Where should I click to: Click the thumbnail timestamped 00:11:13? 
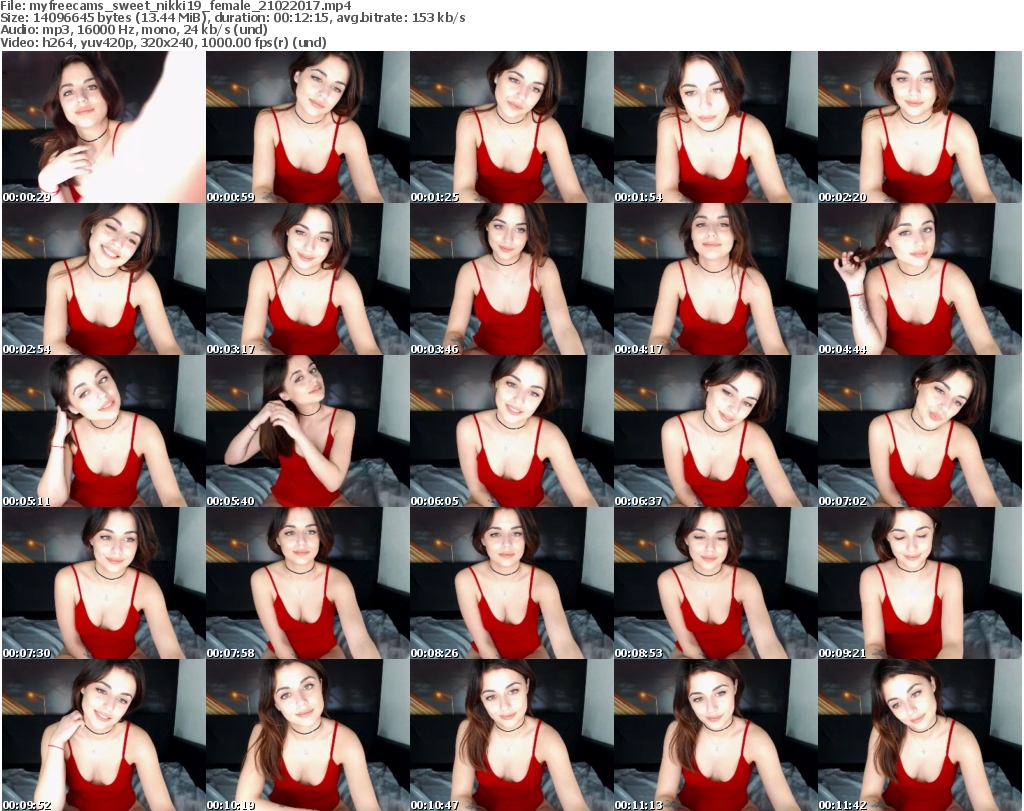716,735
